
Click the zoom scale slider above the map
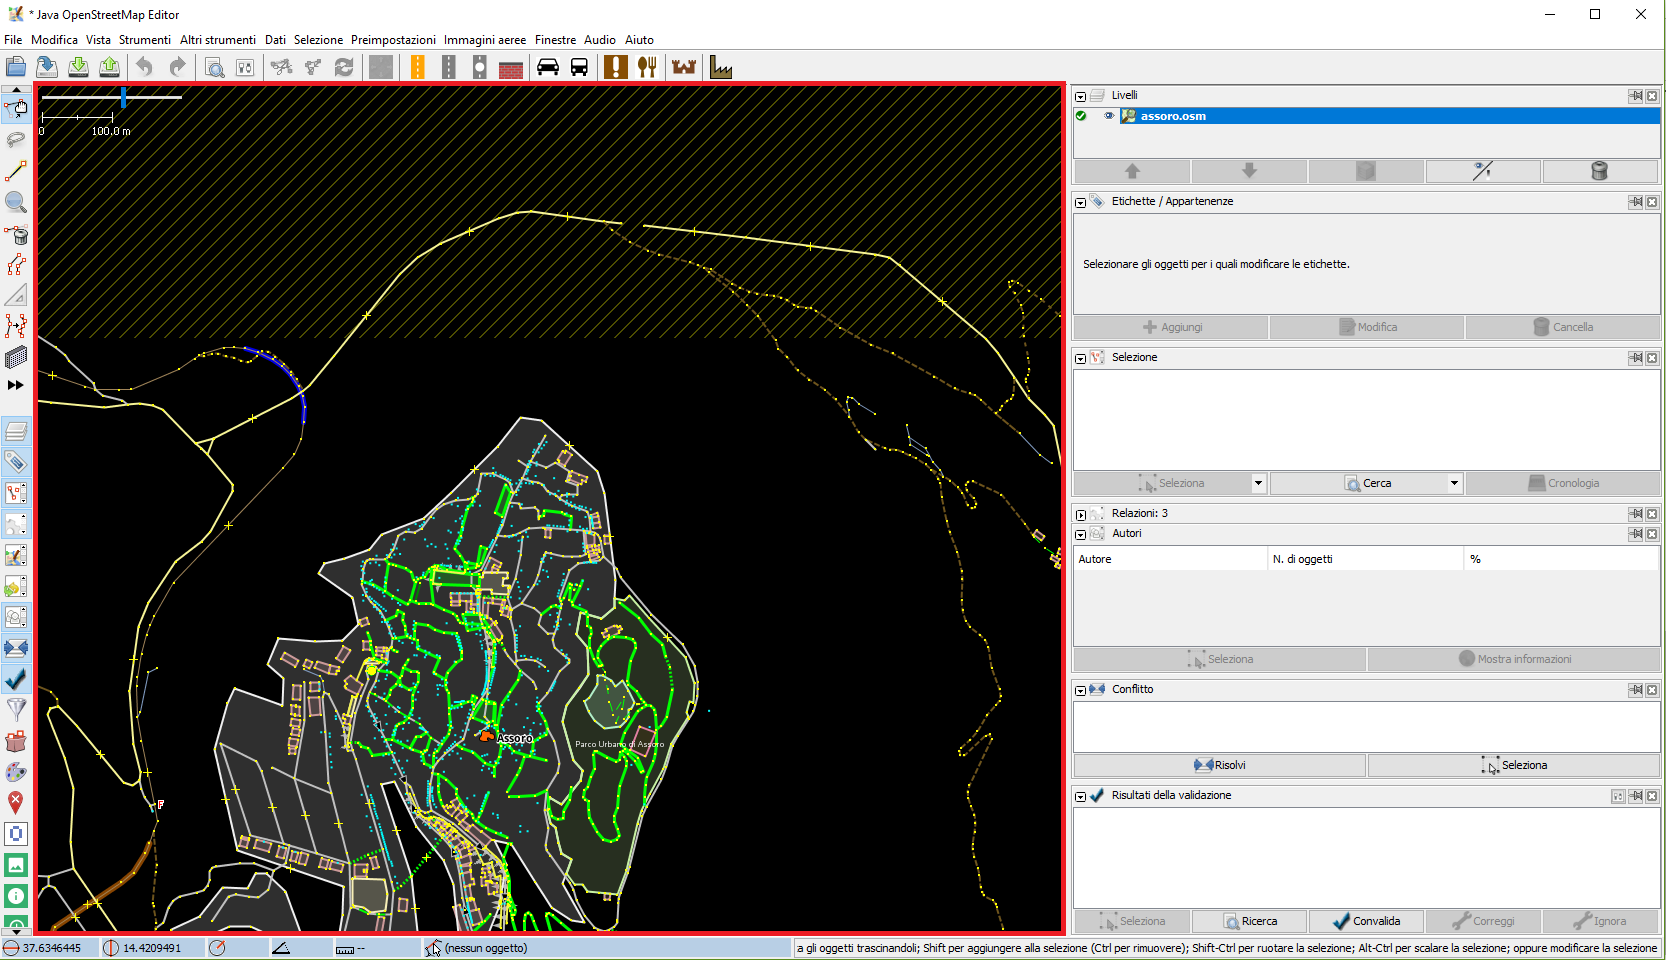click(122, 97)
